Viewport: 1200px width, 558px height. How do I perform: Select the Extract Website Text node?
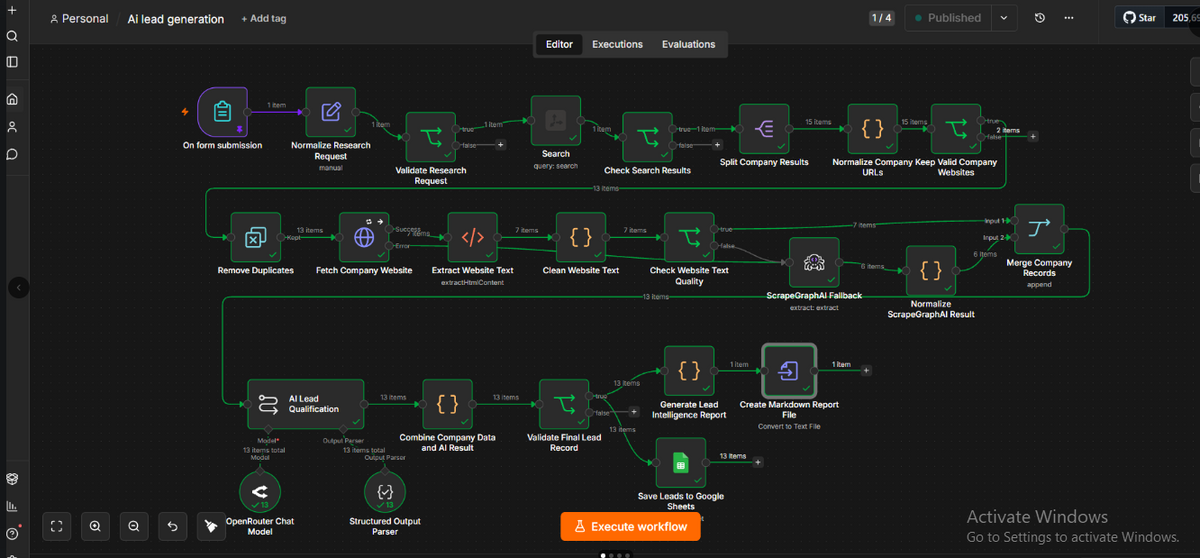point(472,237)
